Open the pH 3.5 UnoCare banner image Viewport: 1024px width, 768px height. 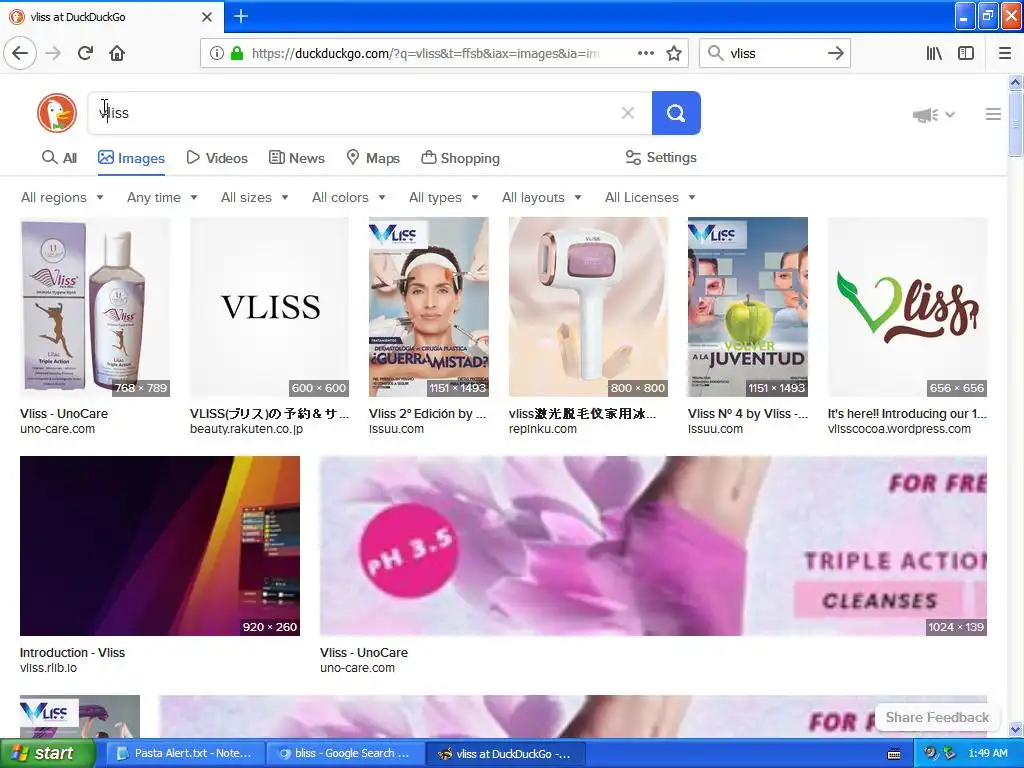coord(653,546)
